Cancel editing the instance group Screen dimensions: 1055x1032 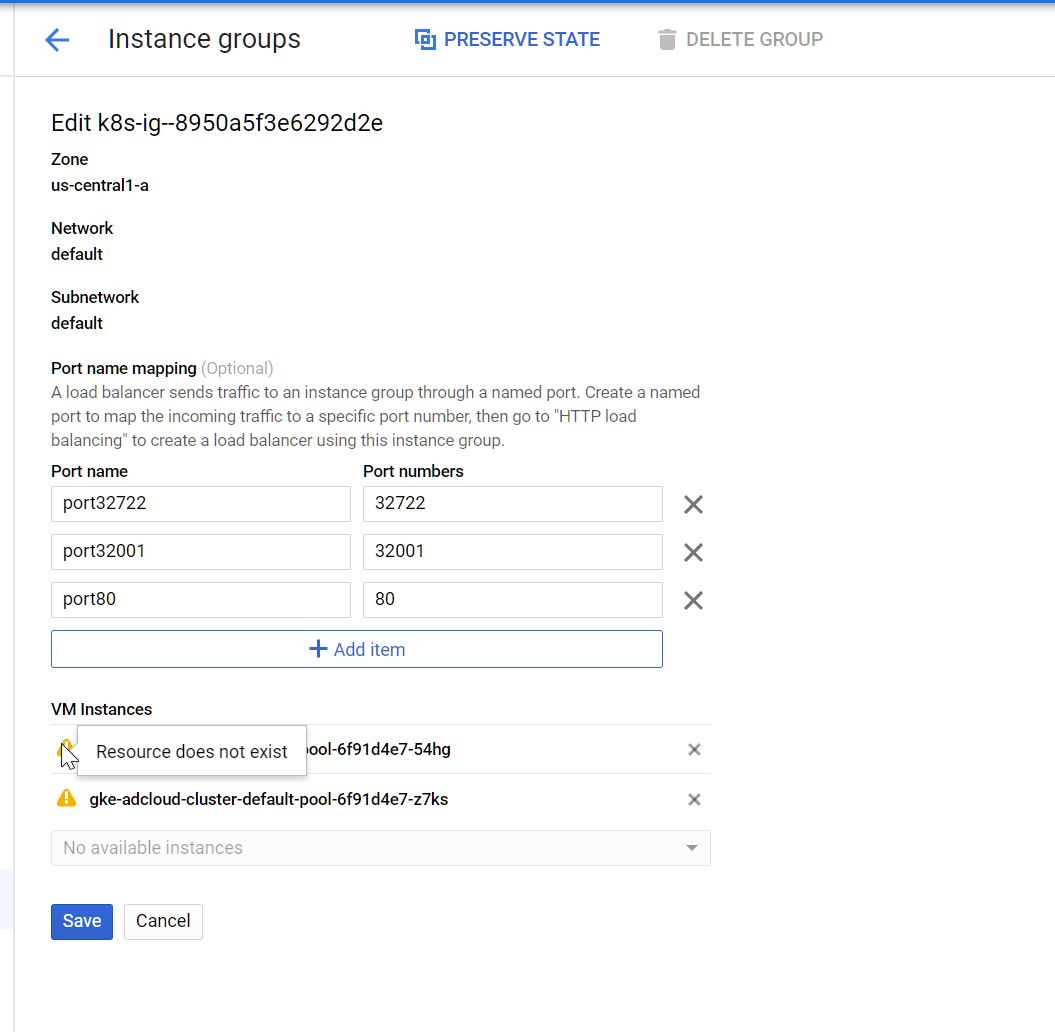[163, 921]
